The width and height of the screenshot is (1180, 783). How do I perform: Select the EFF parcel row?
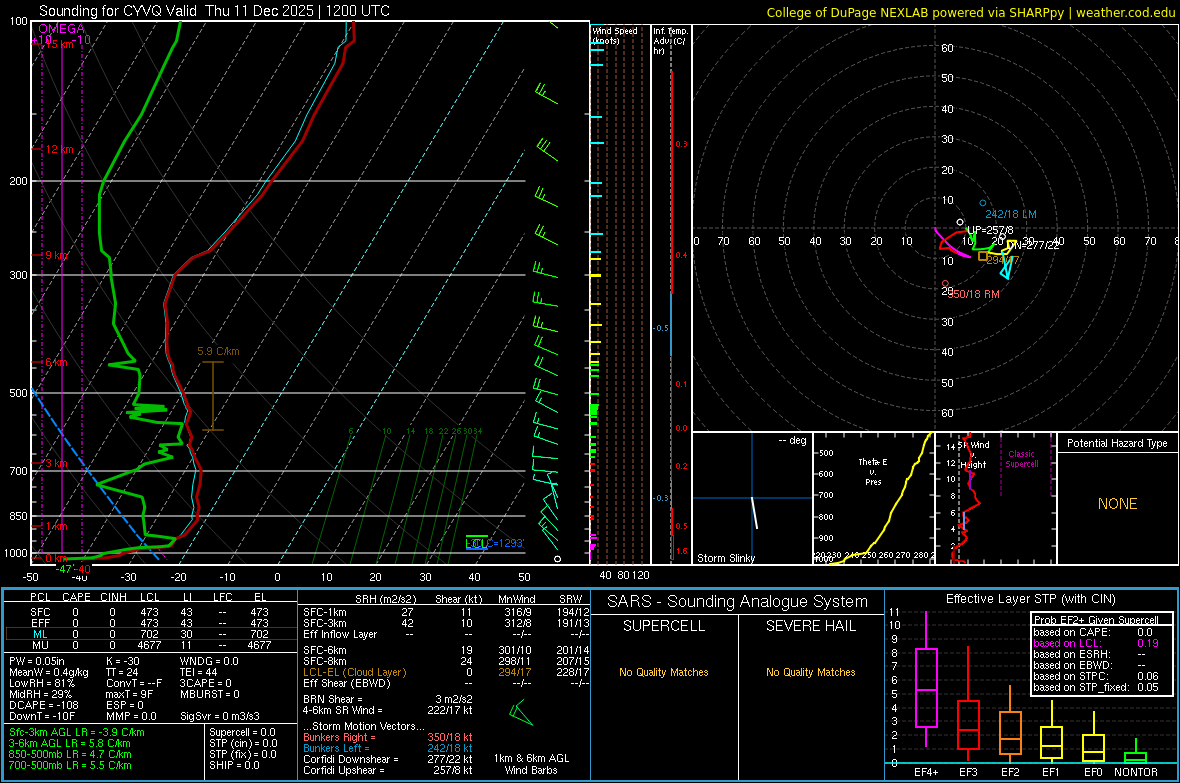pos(151,623)
